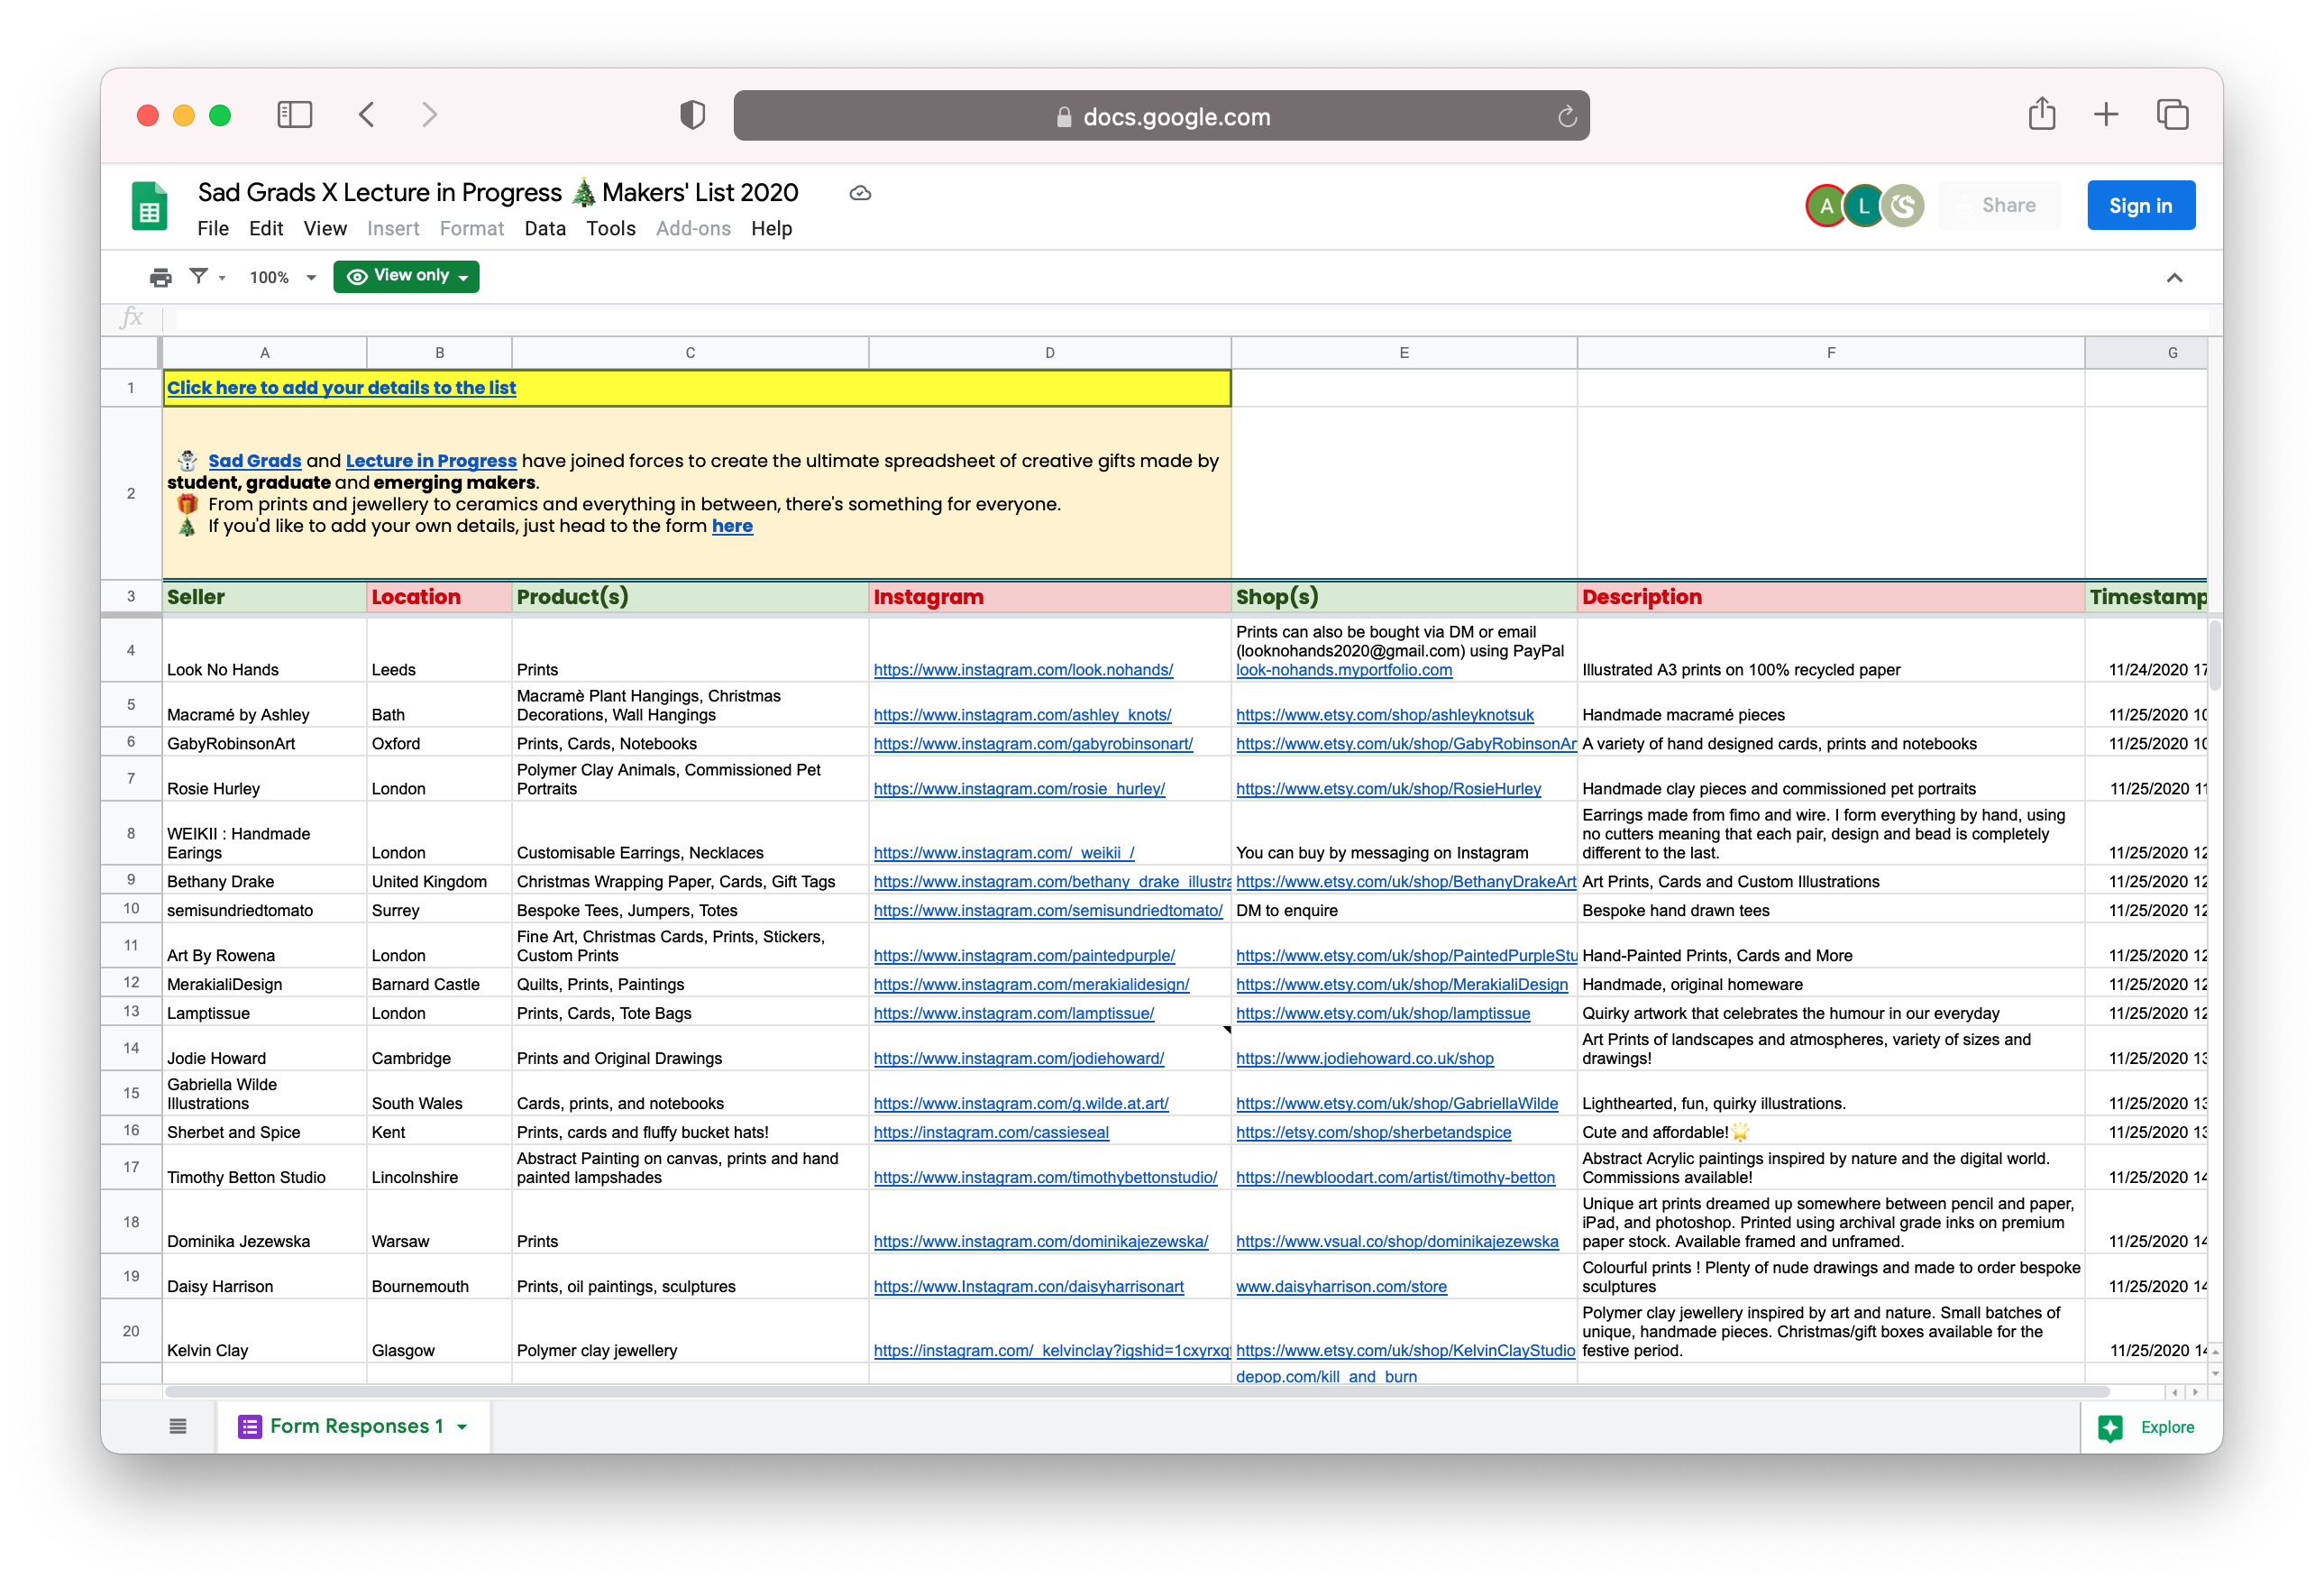Select row 10 header
The width and height of the screenshot is (2324, 1587).
pyautogui.click(x=131, y=909)
